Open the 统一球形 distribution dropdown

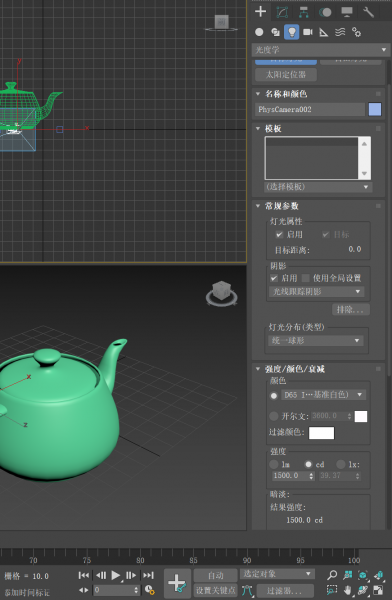pyautogui.click(x=315, y=341)
